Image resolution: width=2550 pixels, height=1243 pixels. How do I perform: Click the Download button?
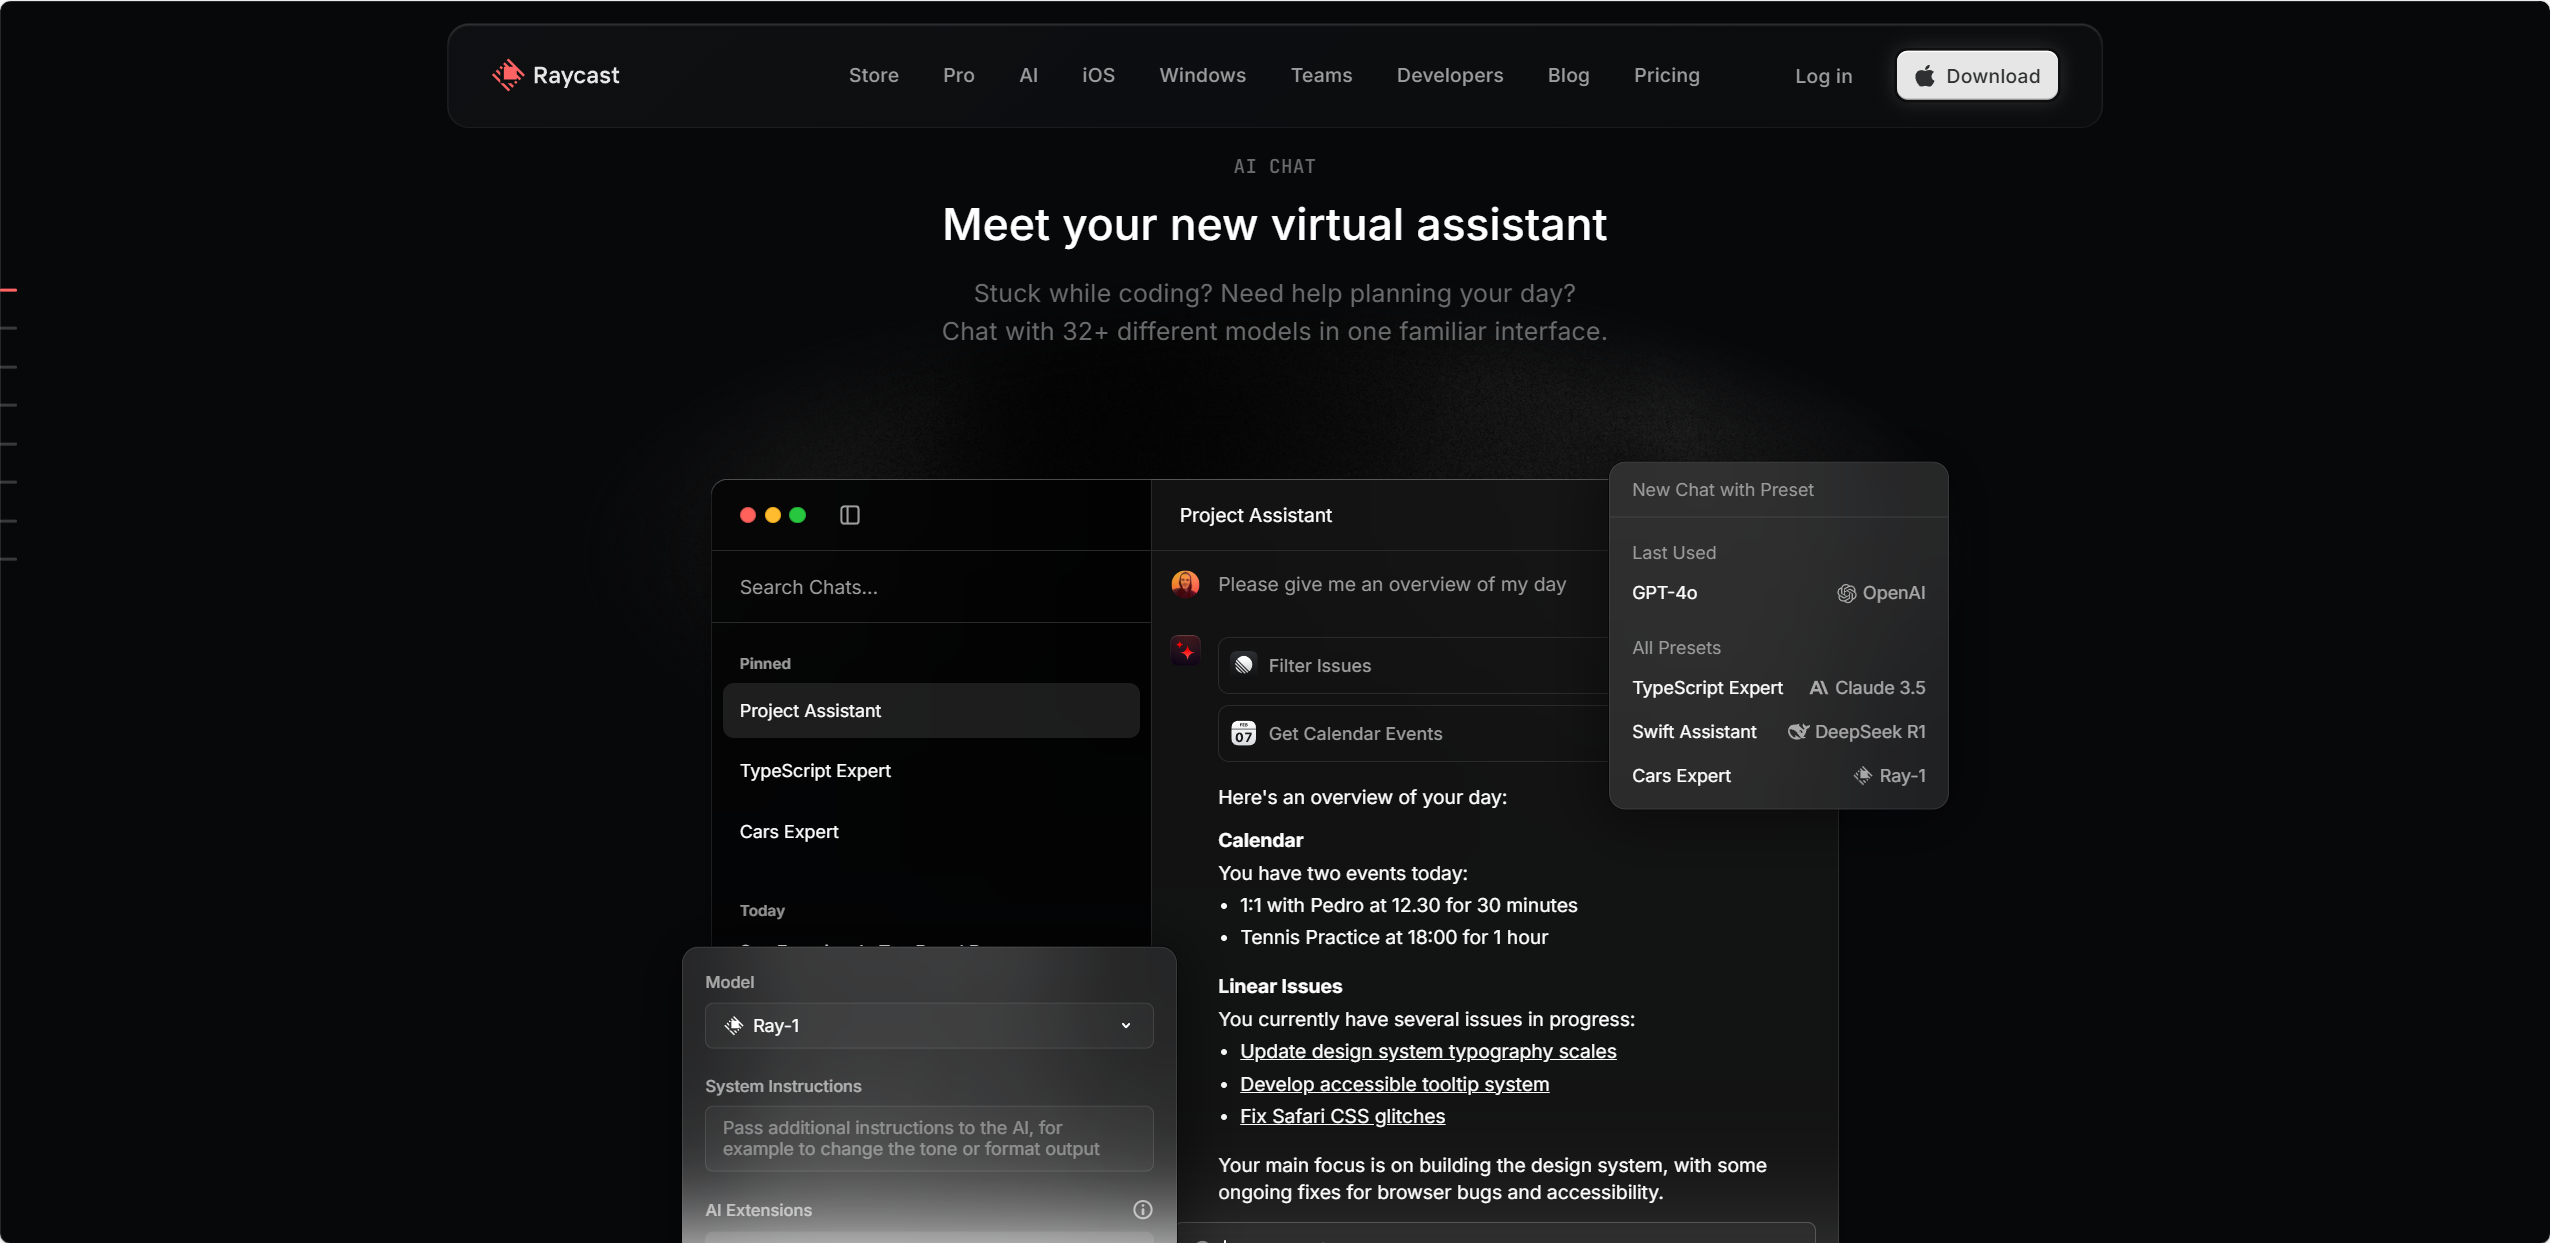[1976, 76]
